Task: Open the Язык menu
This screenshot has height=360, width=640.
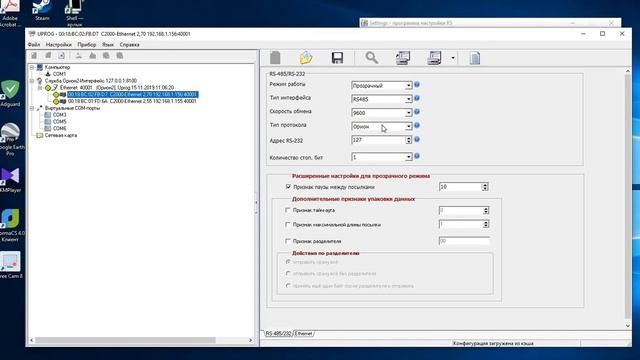Action: (x=108, y=44)
